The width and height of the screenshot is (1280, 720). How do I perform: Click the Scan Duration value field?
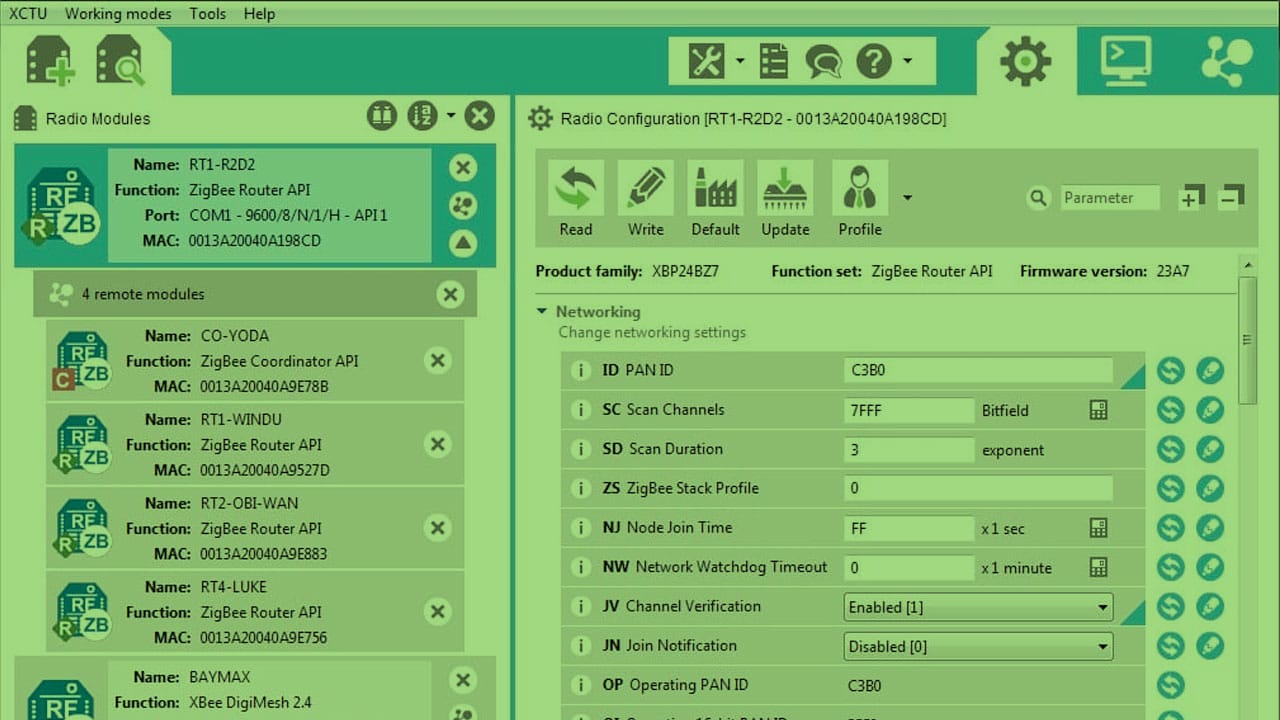point(909,449)
